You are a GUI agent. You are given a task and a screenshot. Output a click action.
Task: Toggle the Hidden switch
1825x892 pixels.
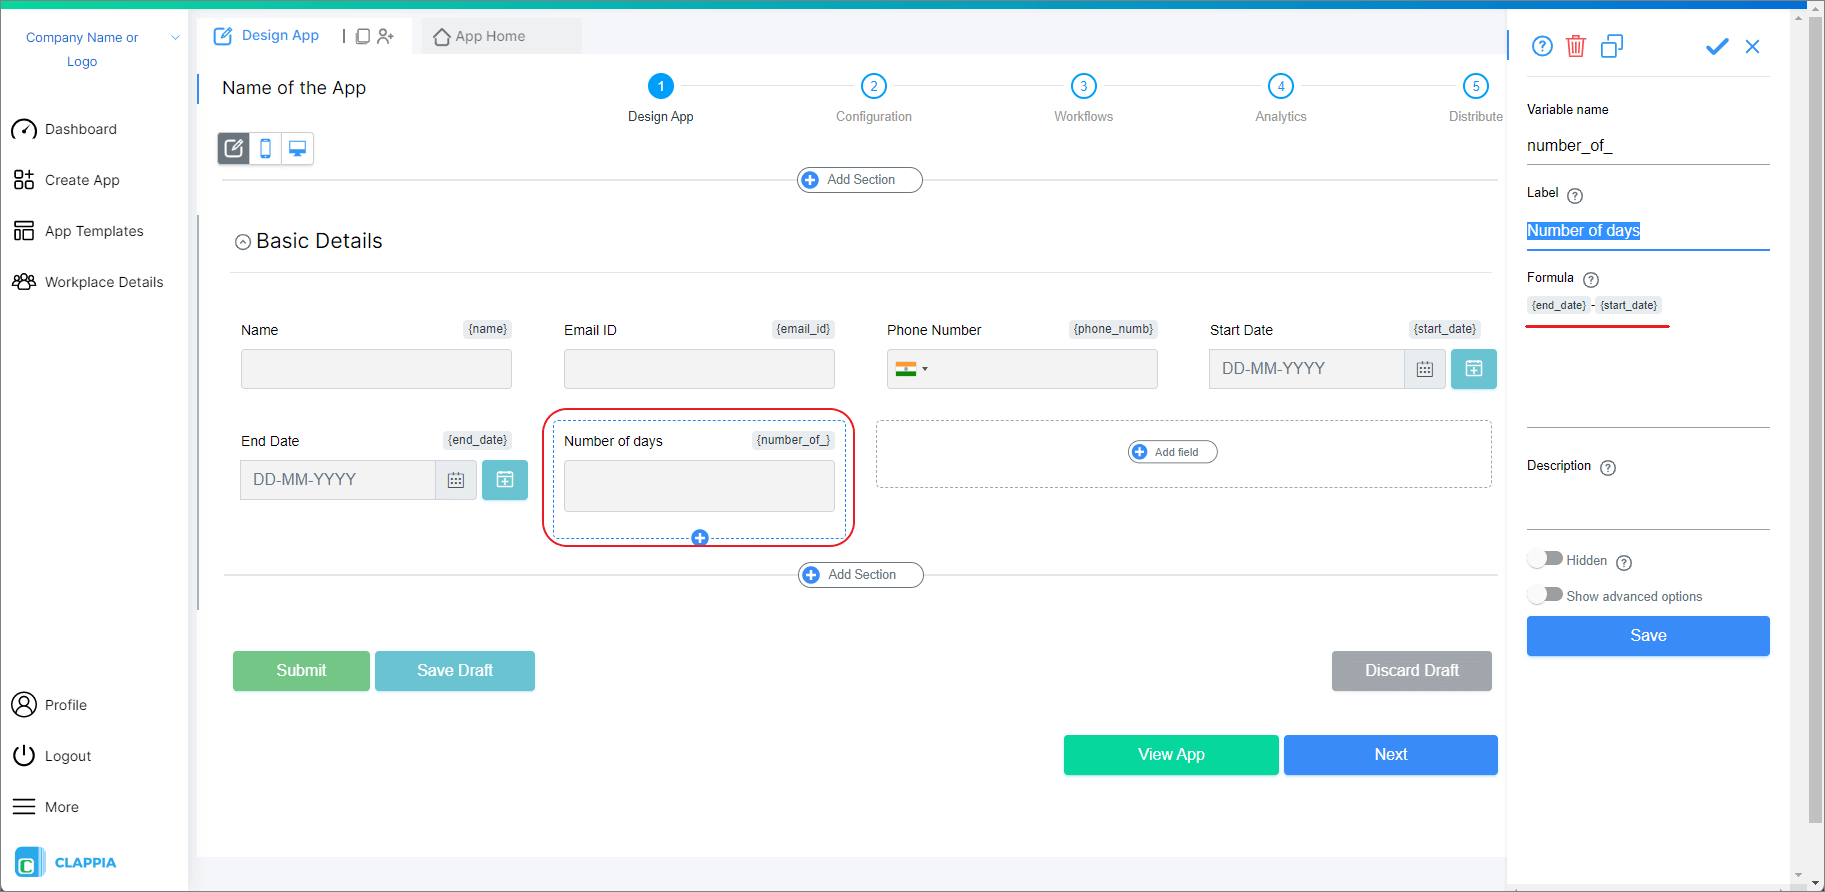(1545, 559)
